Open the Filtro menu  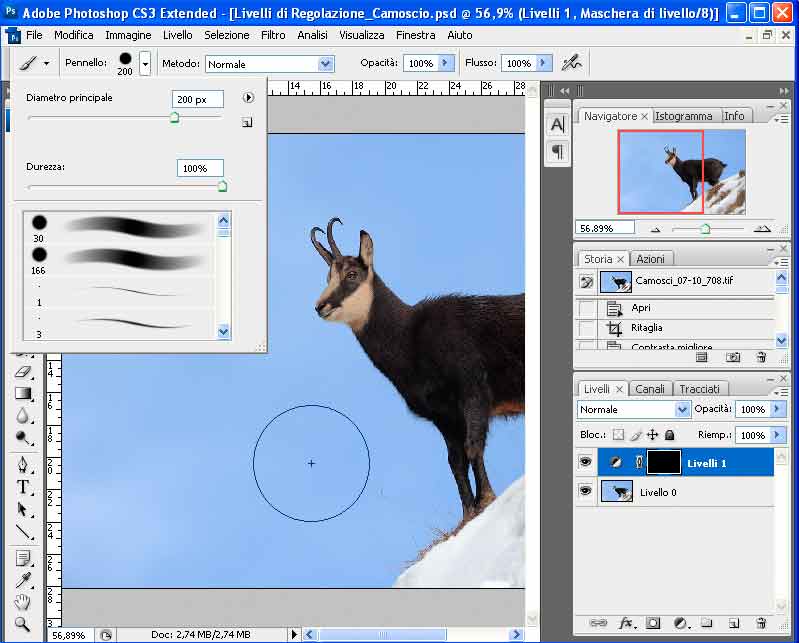pyautogui.click(x=273, y=35)
